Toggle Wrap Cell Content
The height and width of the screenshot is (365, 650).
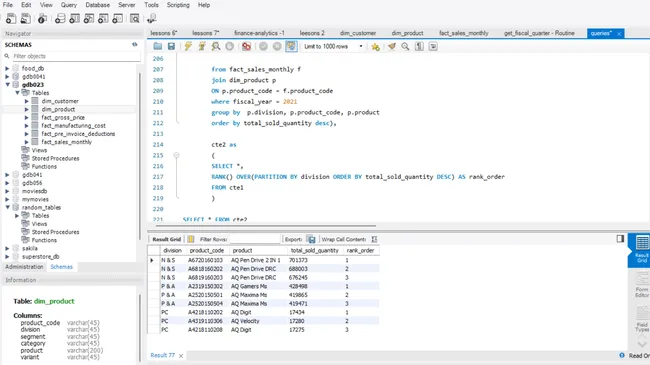point(374,239)
